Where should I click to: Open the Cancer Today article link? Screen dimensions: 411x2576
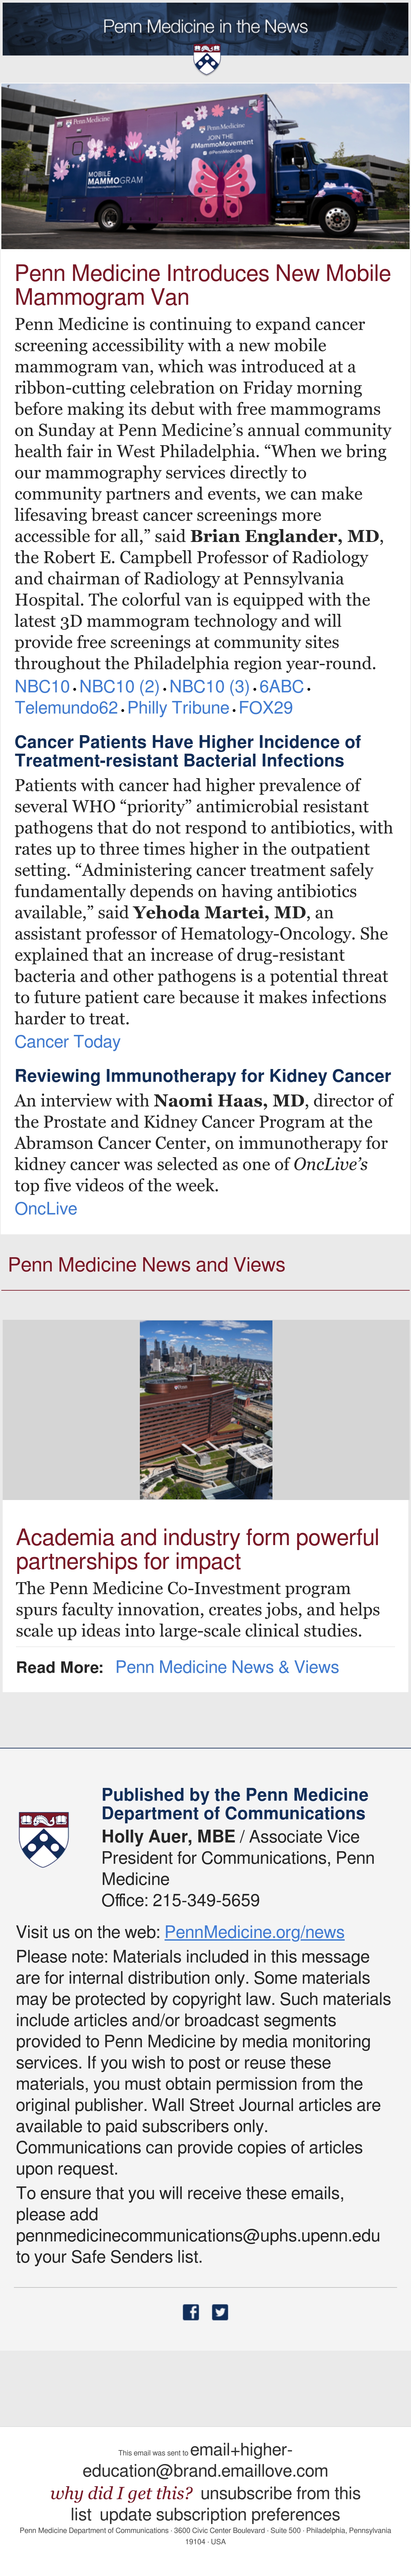click(67, 1041)
